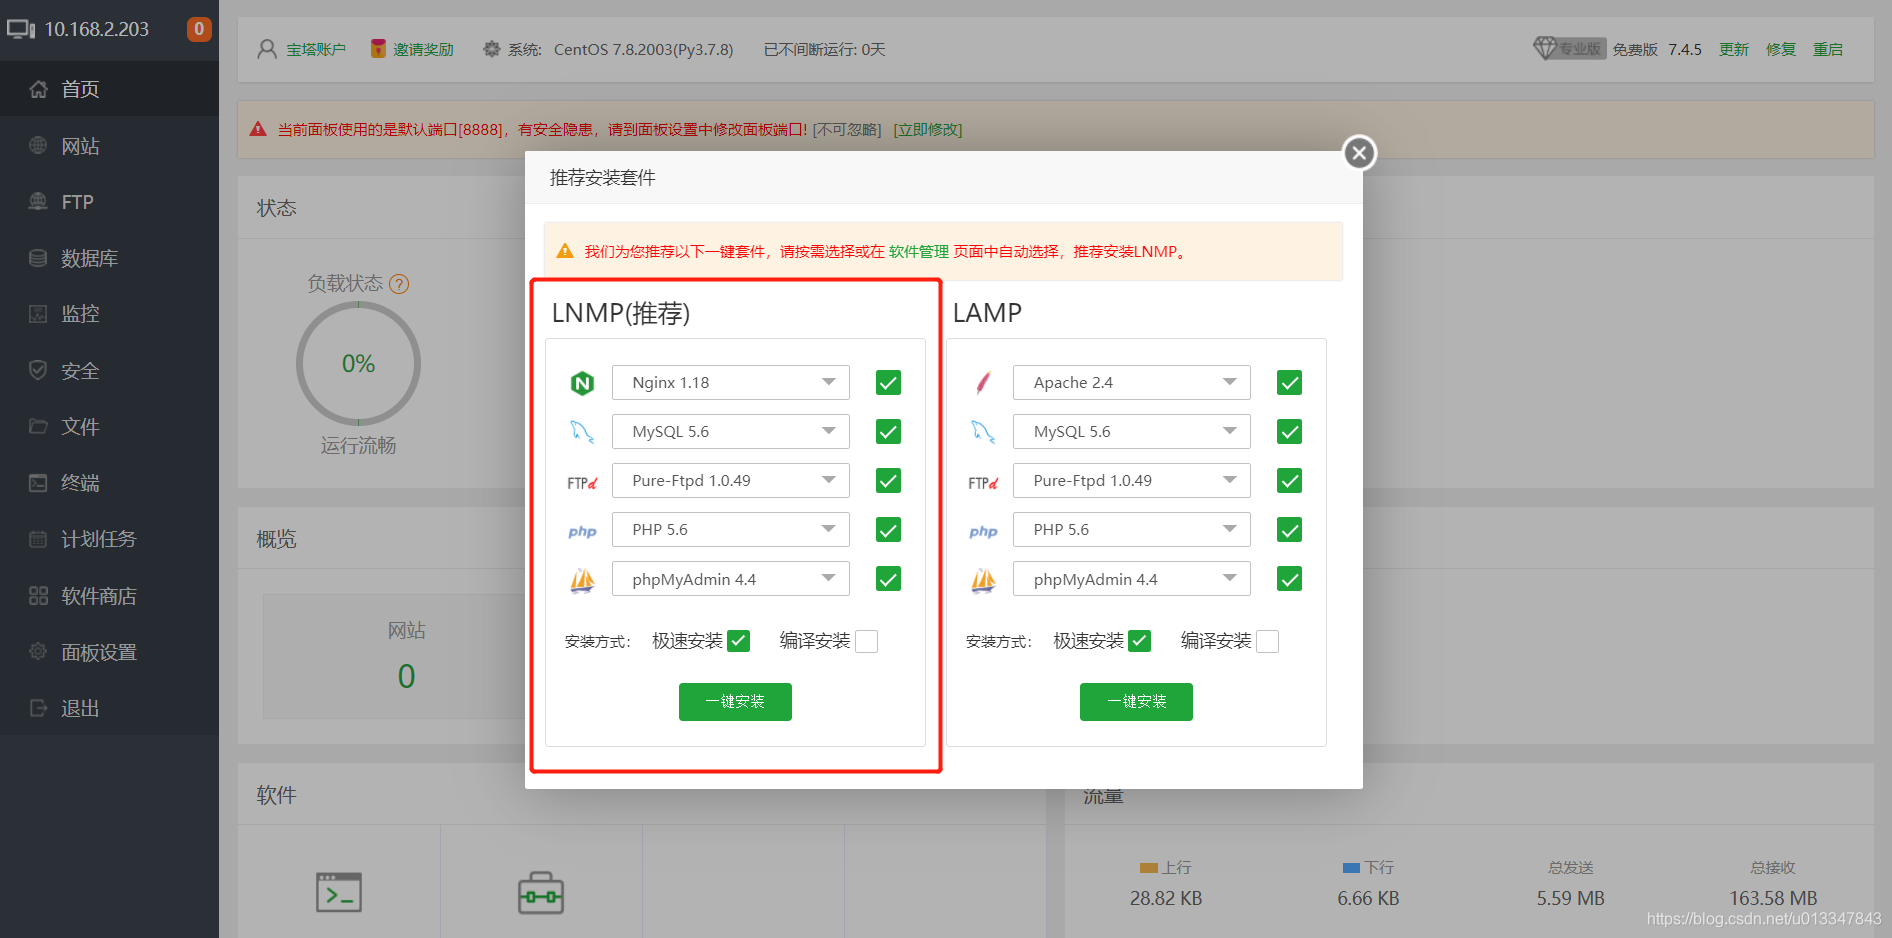Click the system gear icon in top bar

pos(491,49)
